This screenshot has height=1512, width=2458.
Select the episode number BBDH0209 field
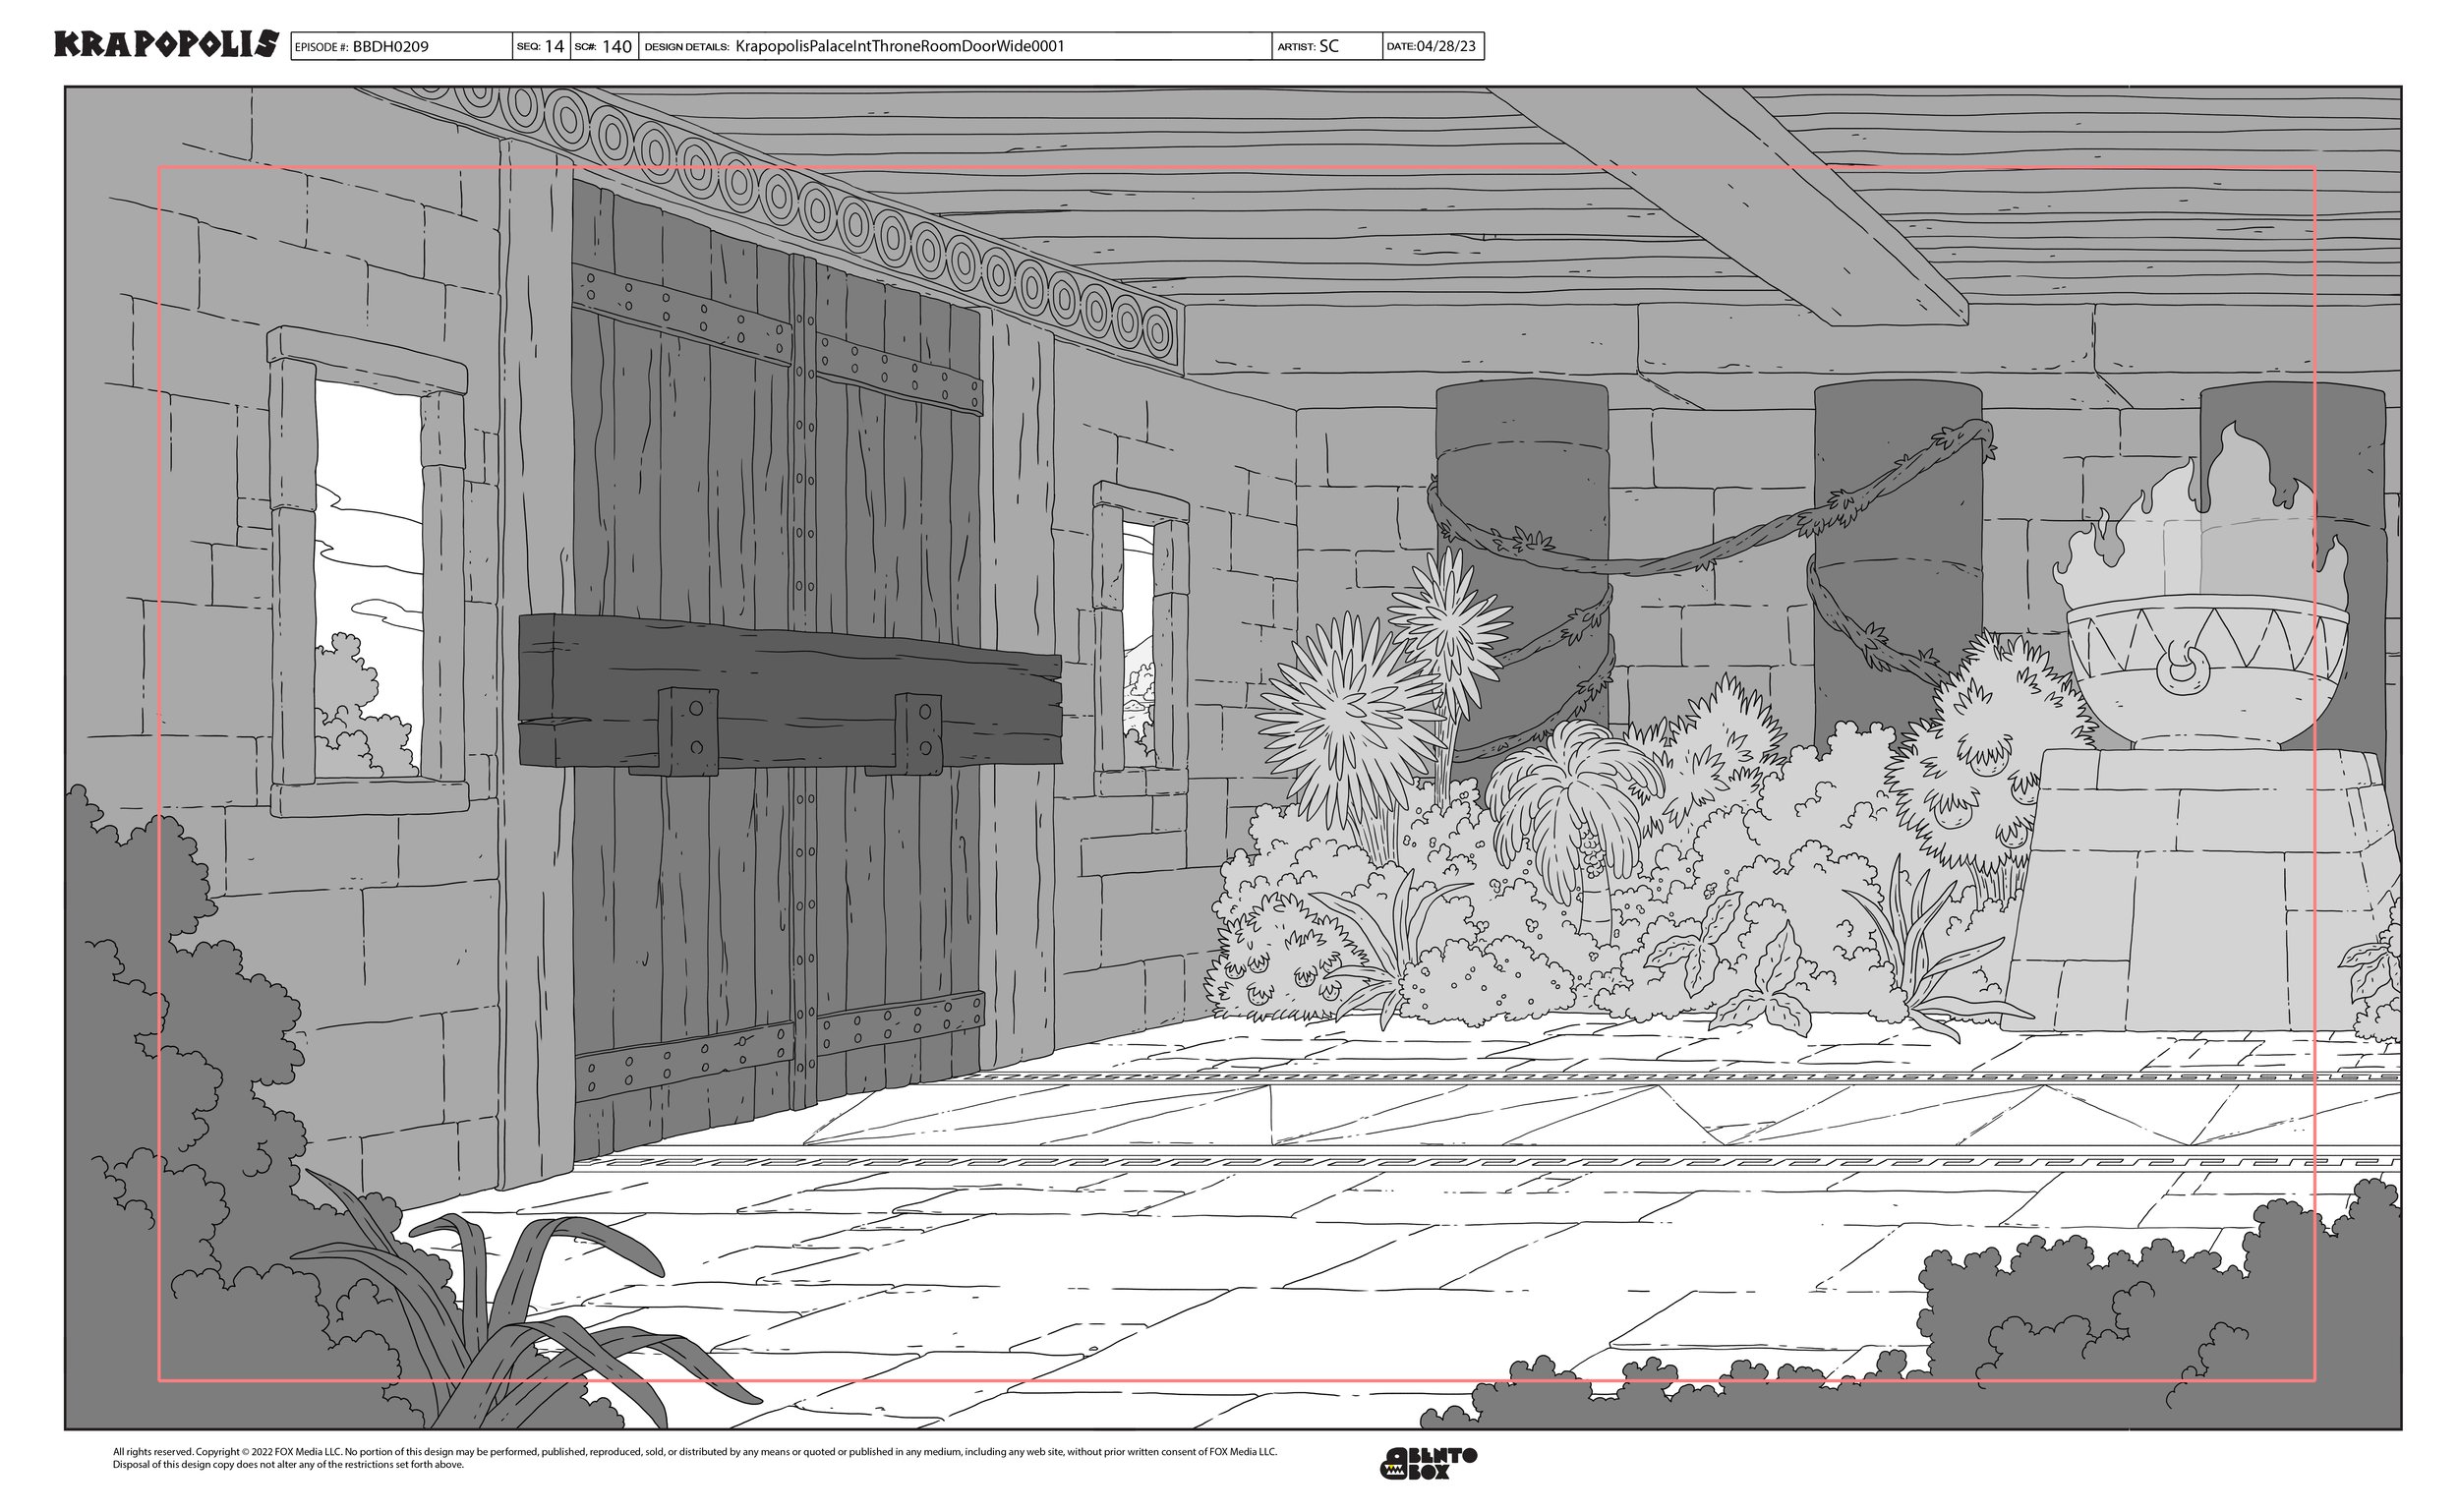pyautogui.click(x=402, y=46)
